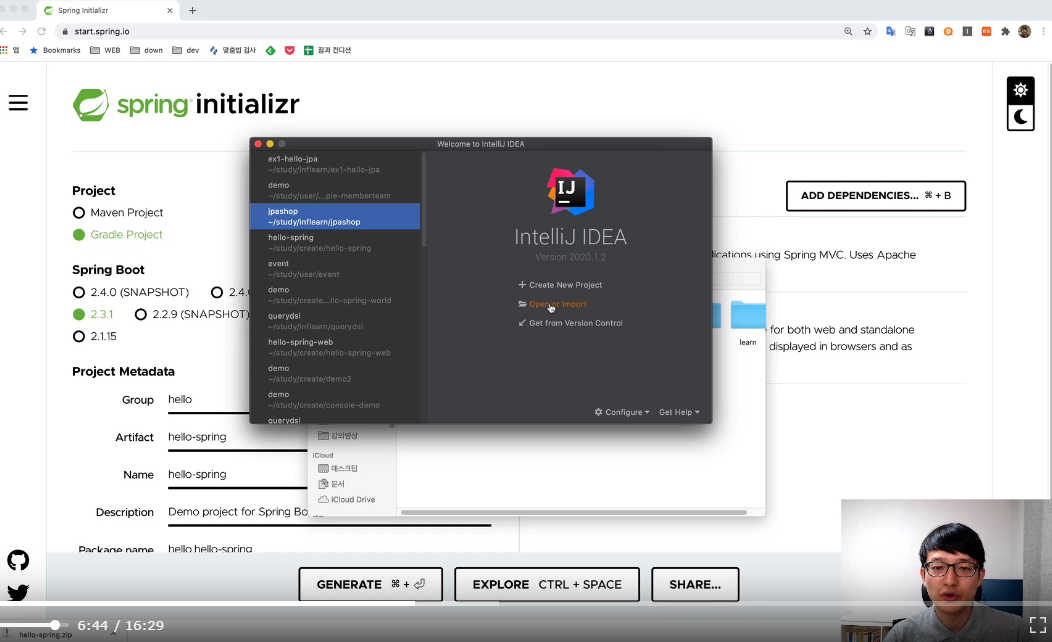The width and height of the screenshot is (1052, 642).
Task: Open demo project at ~/study/create/demo2
Action: click(335, 373)
